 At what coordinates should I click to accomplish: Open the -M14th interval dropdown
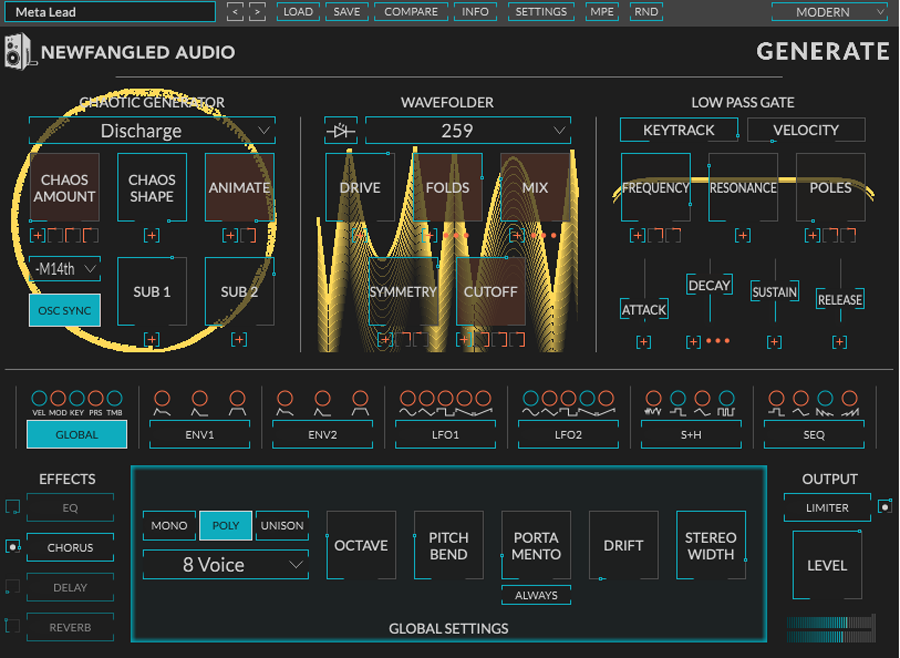tap(65, 269)
